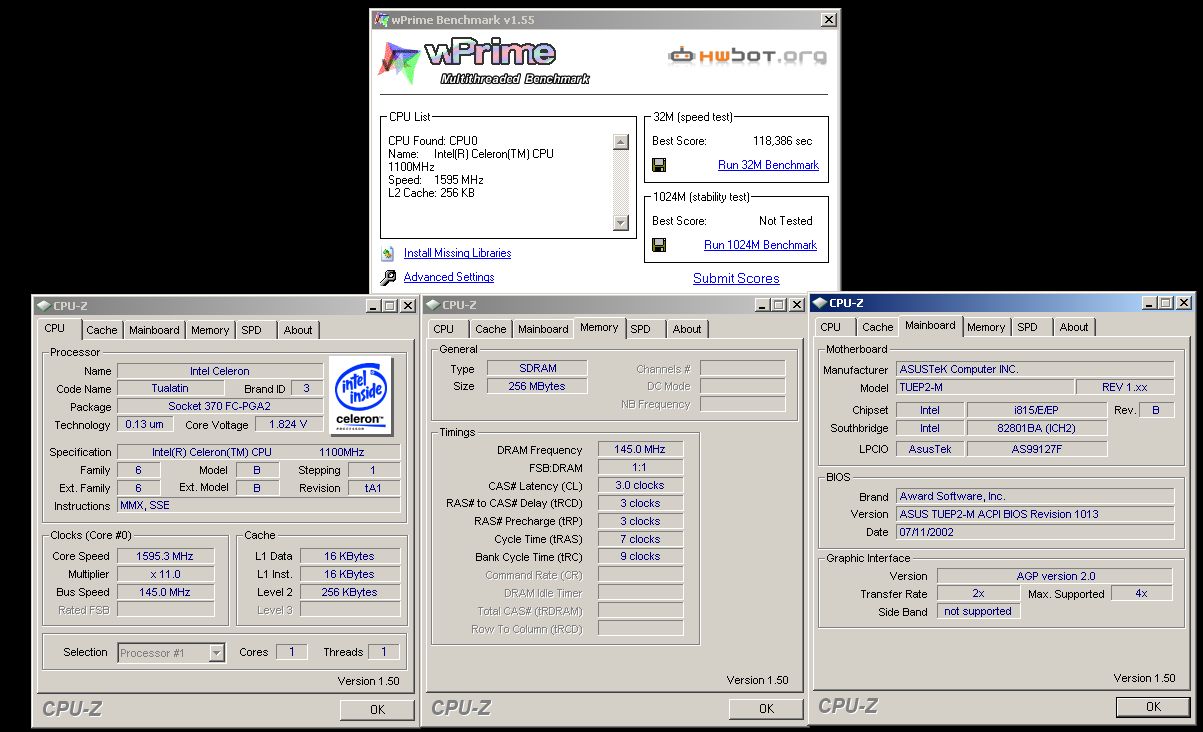Select Cache tab in the Memory window
Image resolution: width=1203 pixels, height=732 pixels.
491,329
